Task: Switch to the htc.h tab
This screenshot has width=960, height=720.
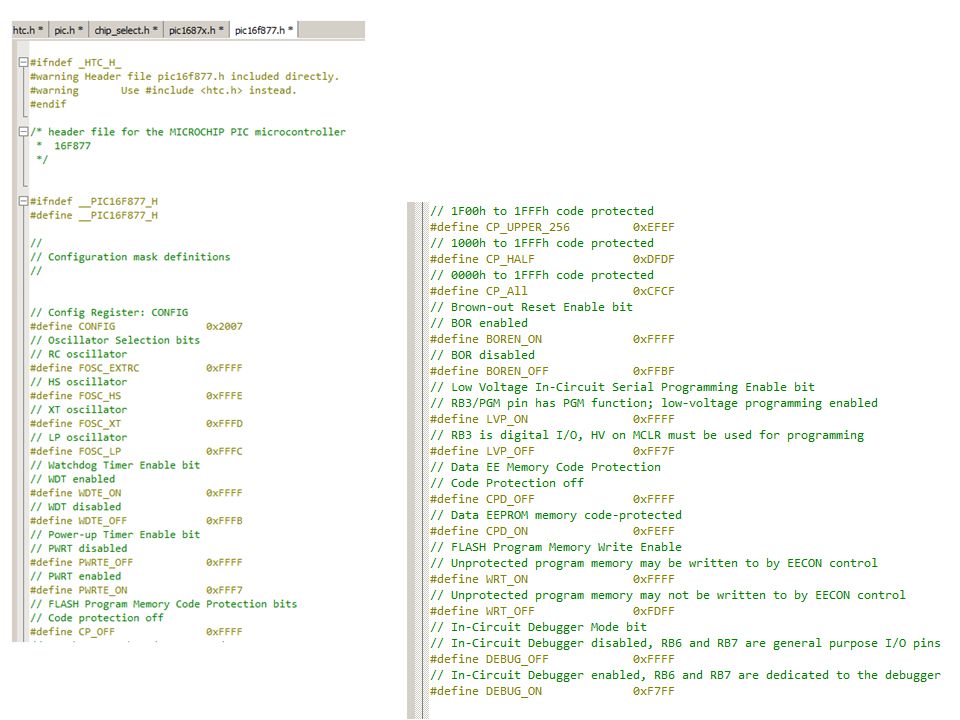Action: [x=28, y=30]
